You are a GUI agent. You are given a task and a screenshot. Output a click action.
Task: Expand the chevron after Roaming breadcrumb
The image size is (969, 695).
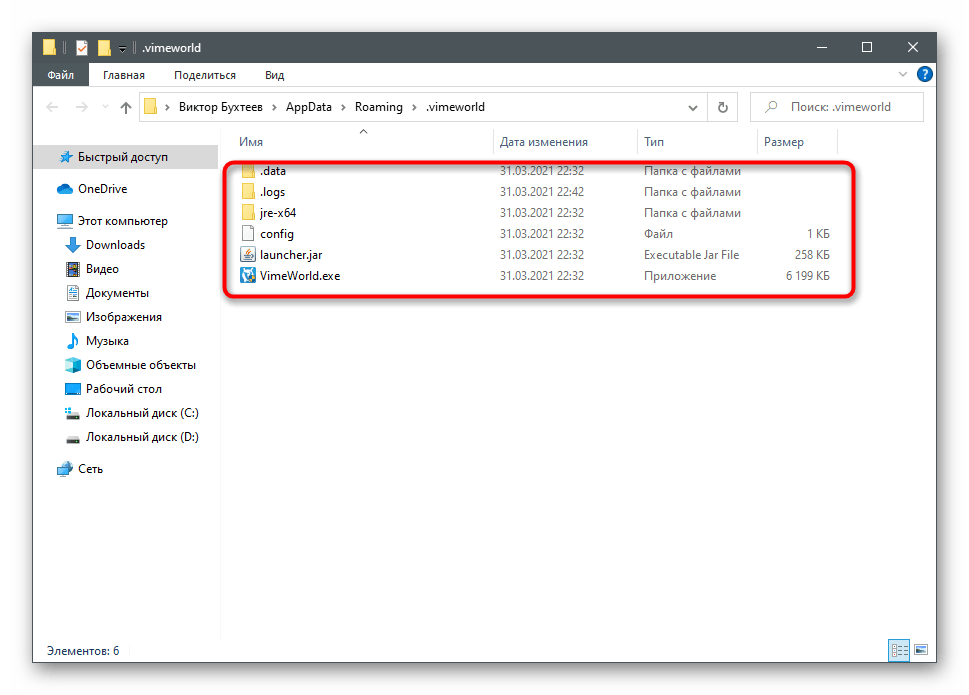click(x=414, y=107)
